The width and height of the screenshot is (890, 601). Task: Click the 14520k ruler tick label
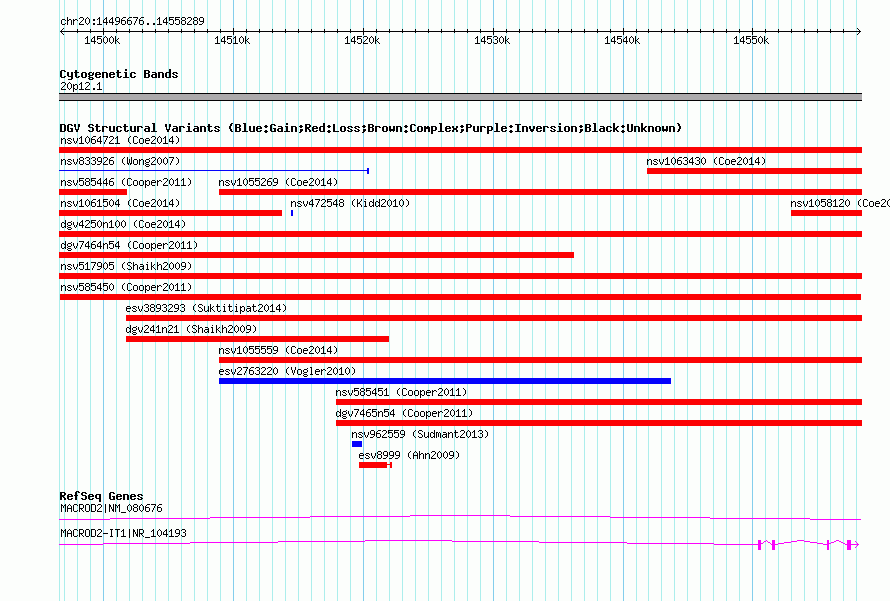[x=362, y=40]
